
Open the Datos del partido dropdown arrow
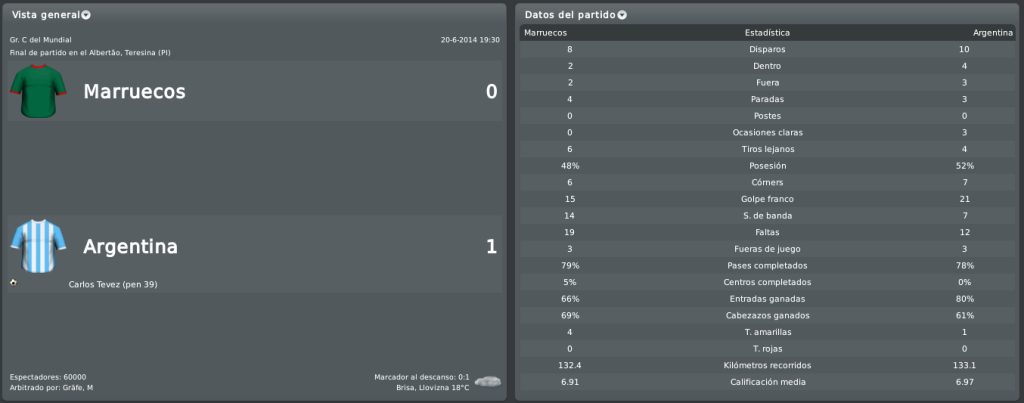[x=622, y=15]
